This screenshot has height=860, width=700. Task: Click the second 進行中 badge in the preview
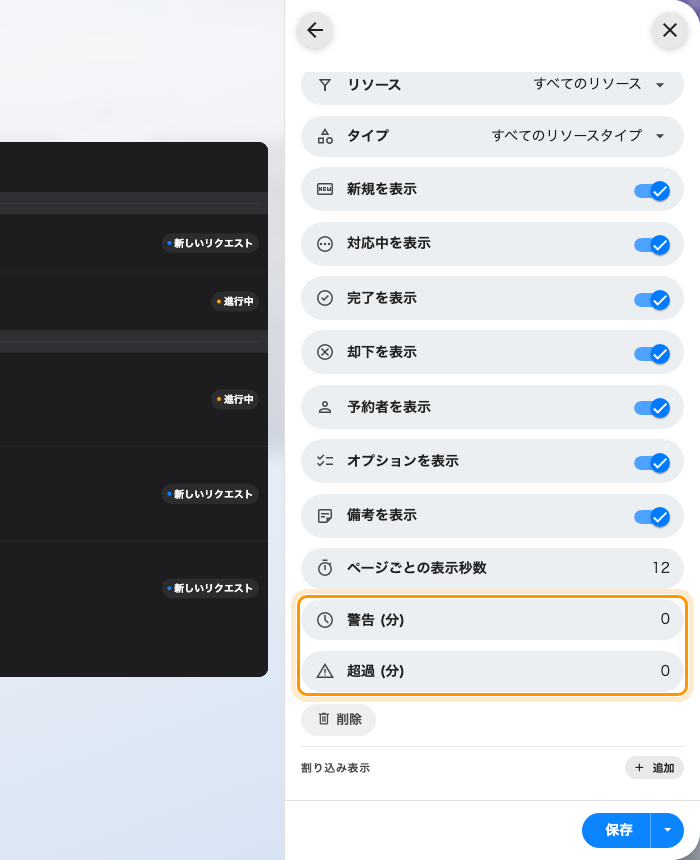[235, 399]
